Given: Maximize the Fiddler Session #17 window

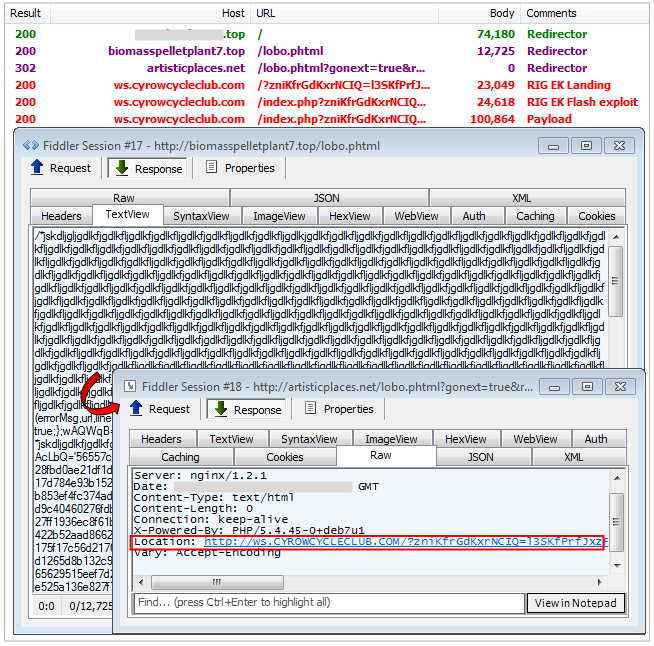Looking at the screenshot, I should pyautogui.click(x=585, y=146).
